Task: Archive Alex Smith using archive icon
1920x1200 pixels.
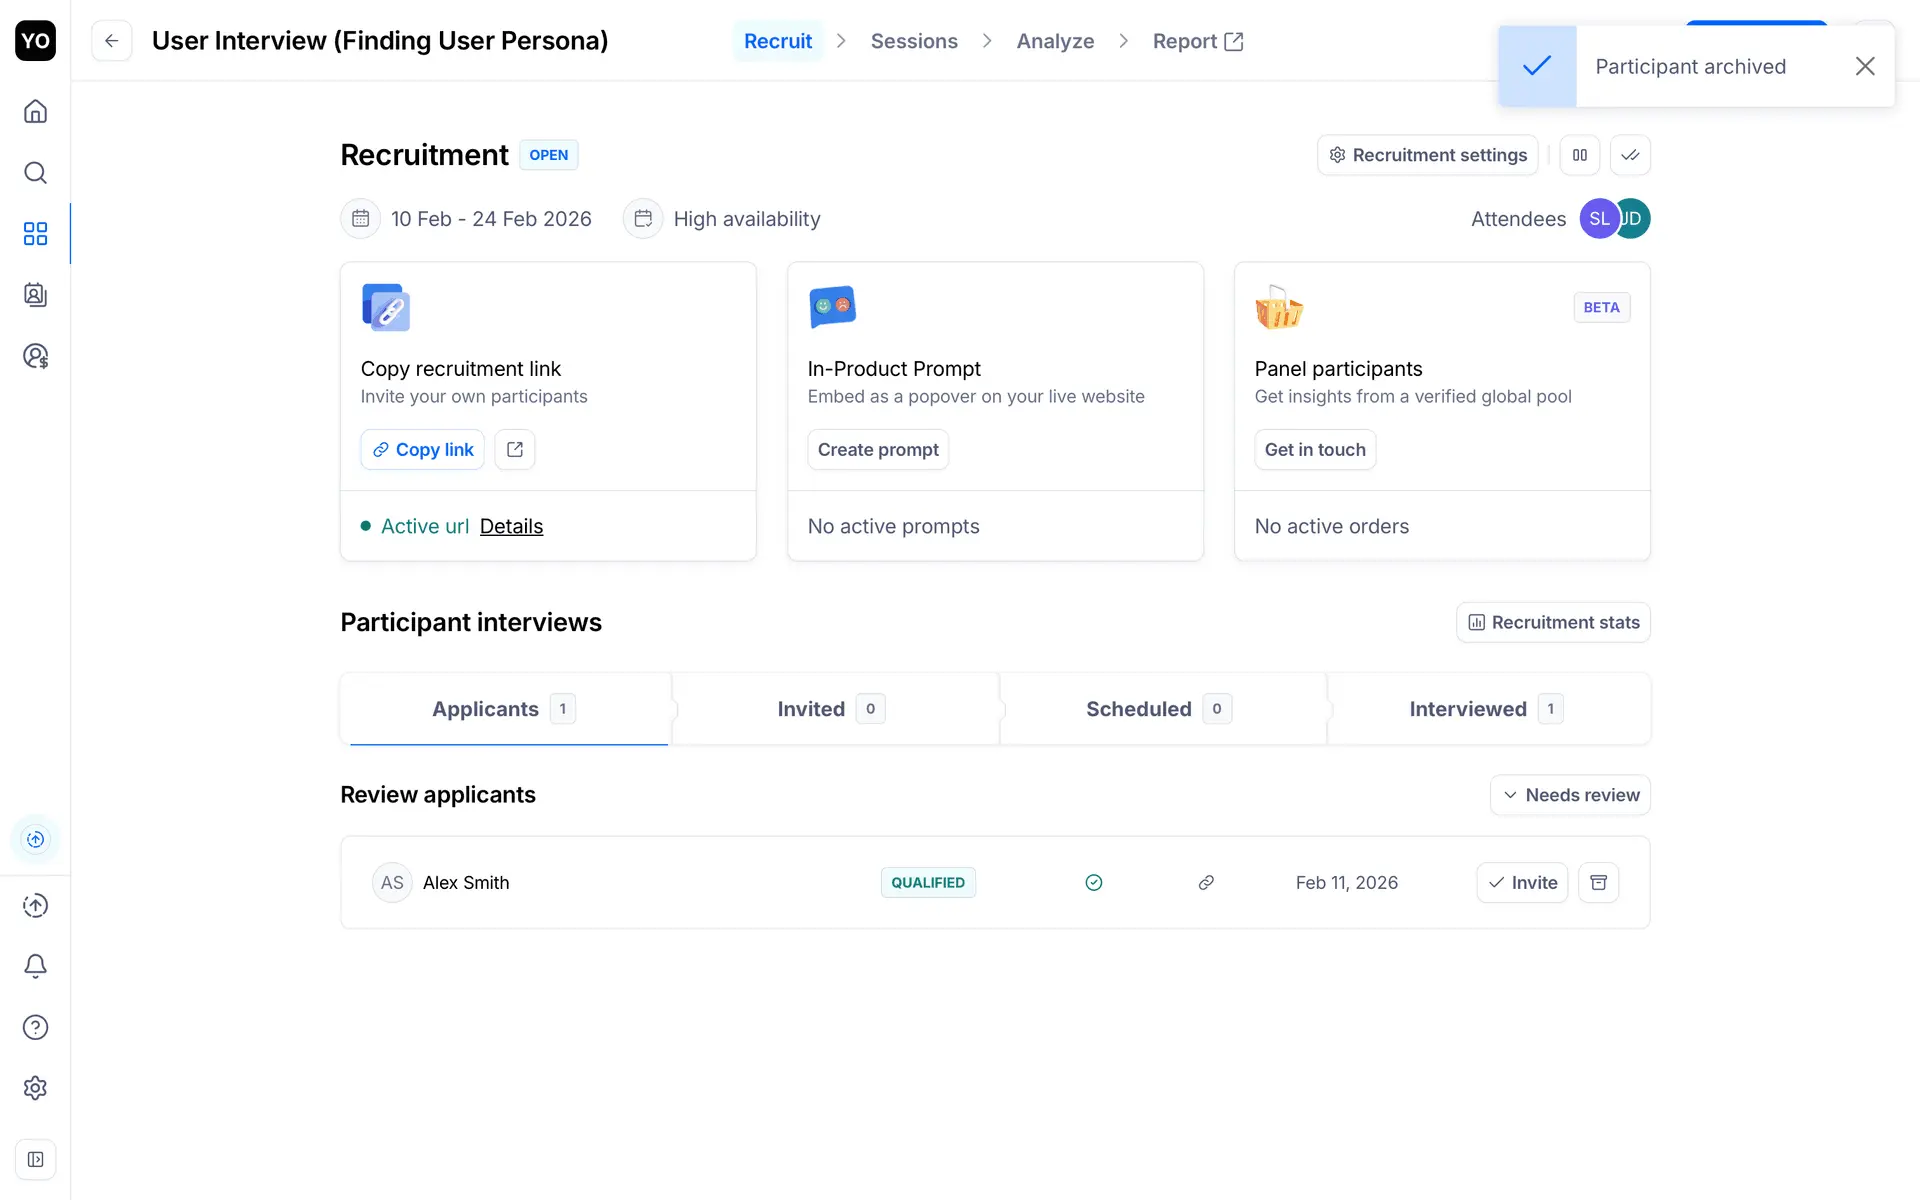Action: click(x=1598, y=882)
